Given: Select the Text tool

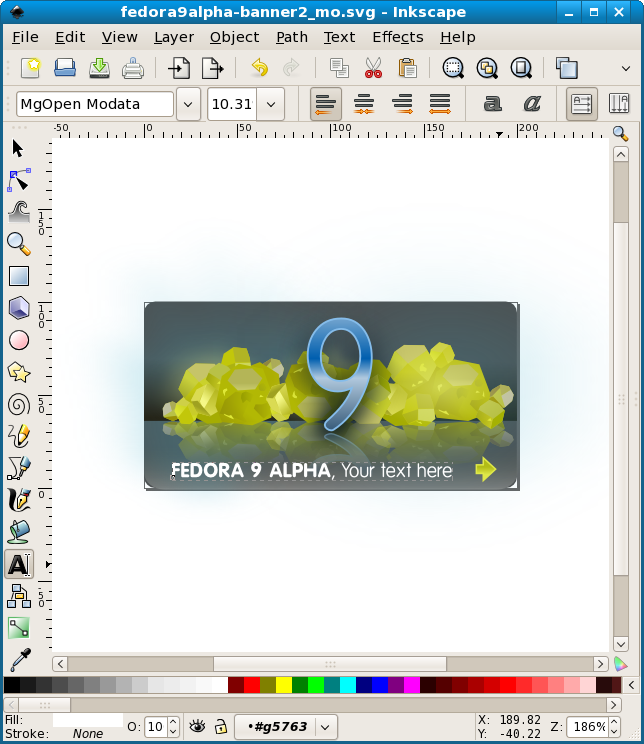Looking at the screenshot, I should tap(19, 564).
